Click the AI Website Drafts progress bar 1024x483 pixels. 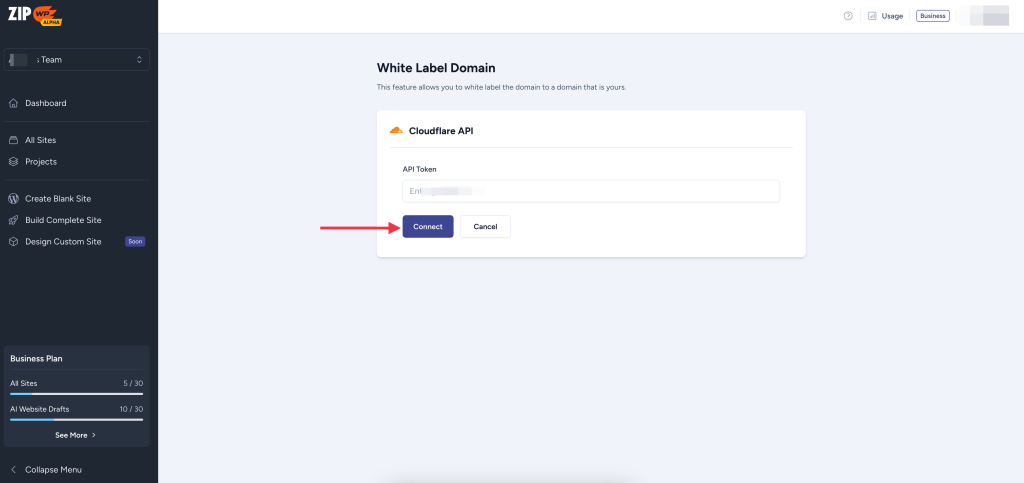(76, 419)
